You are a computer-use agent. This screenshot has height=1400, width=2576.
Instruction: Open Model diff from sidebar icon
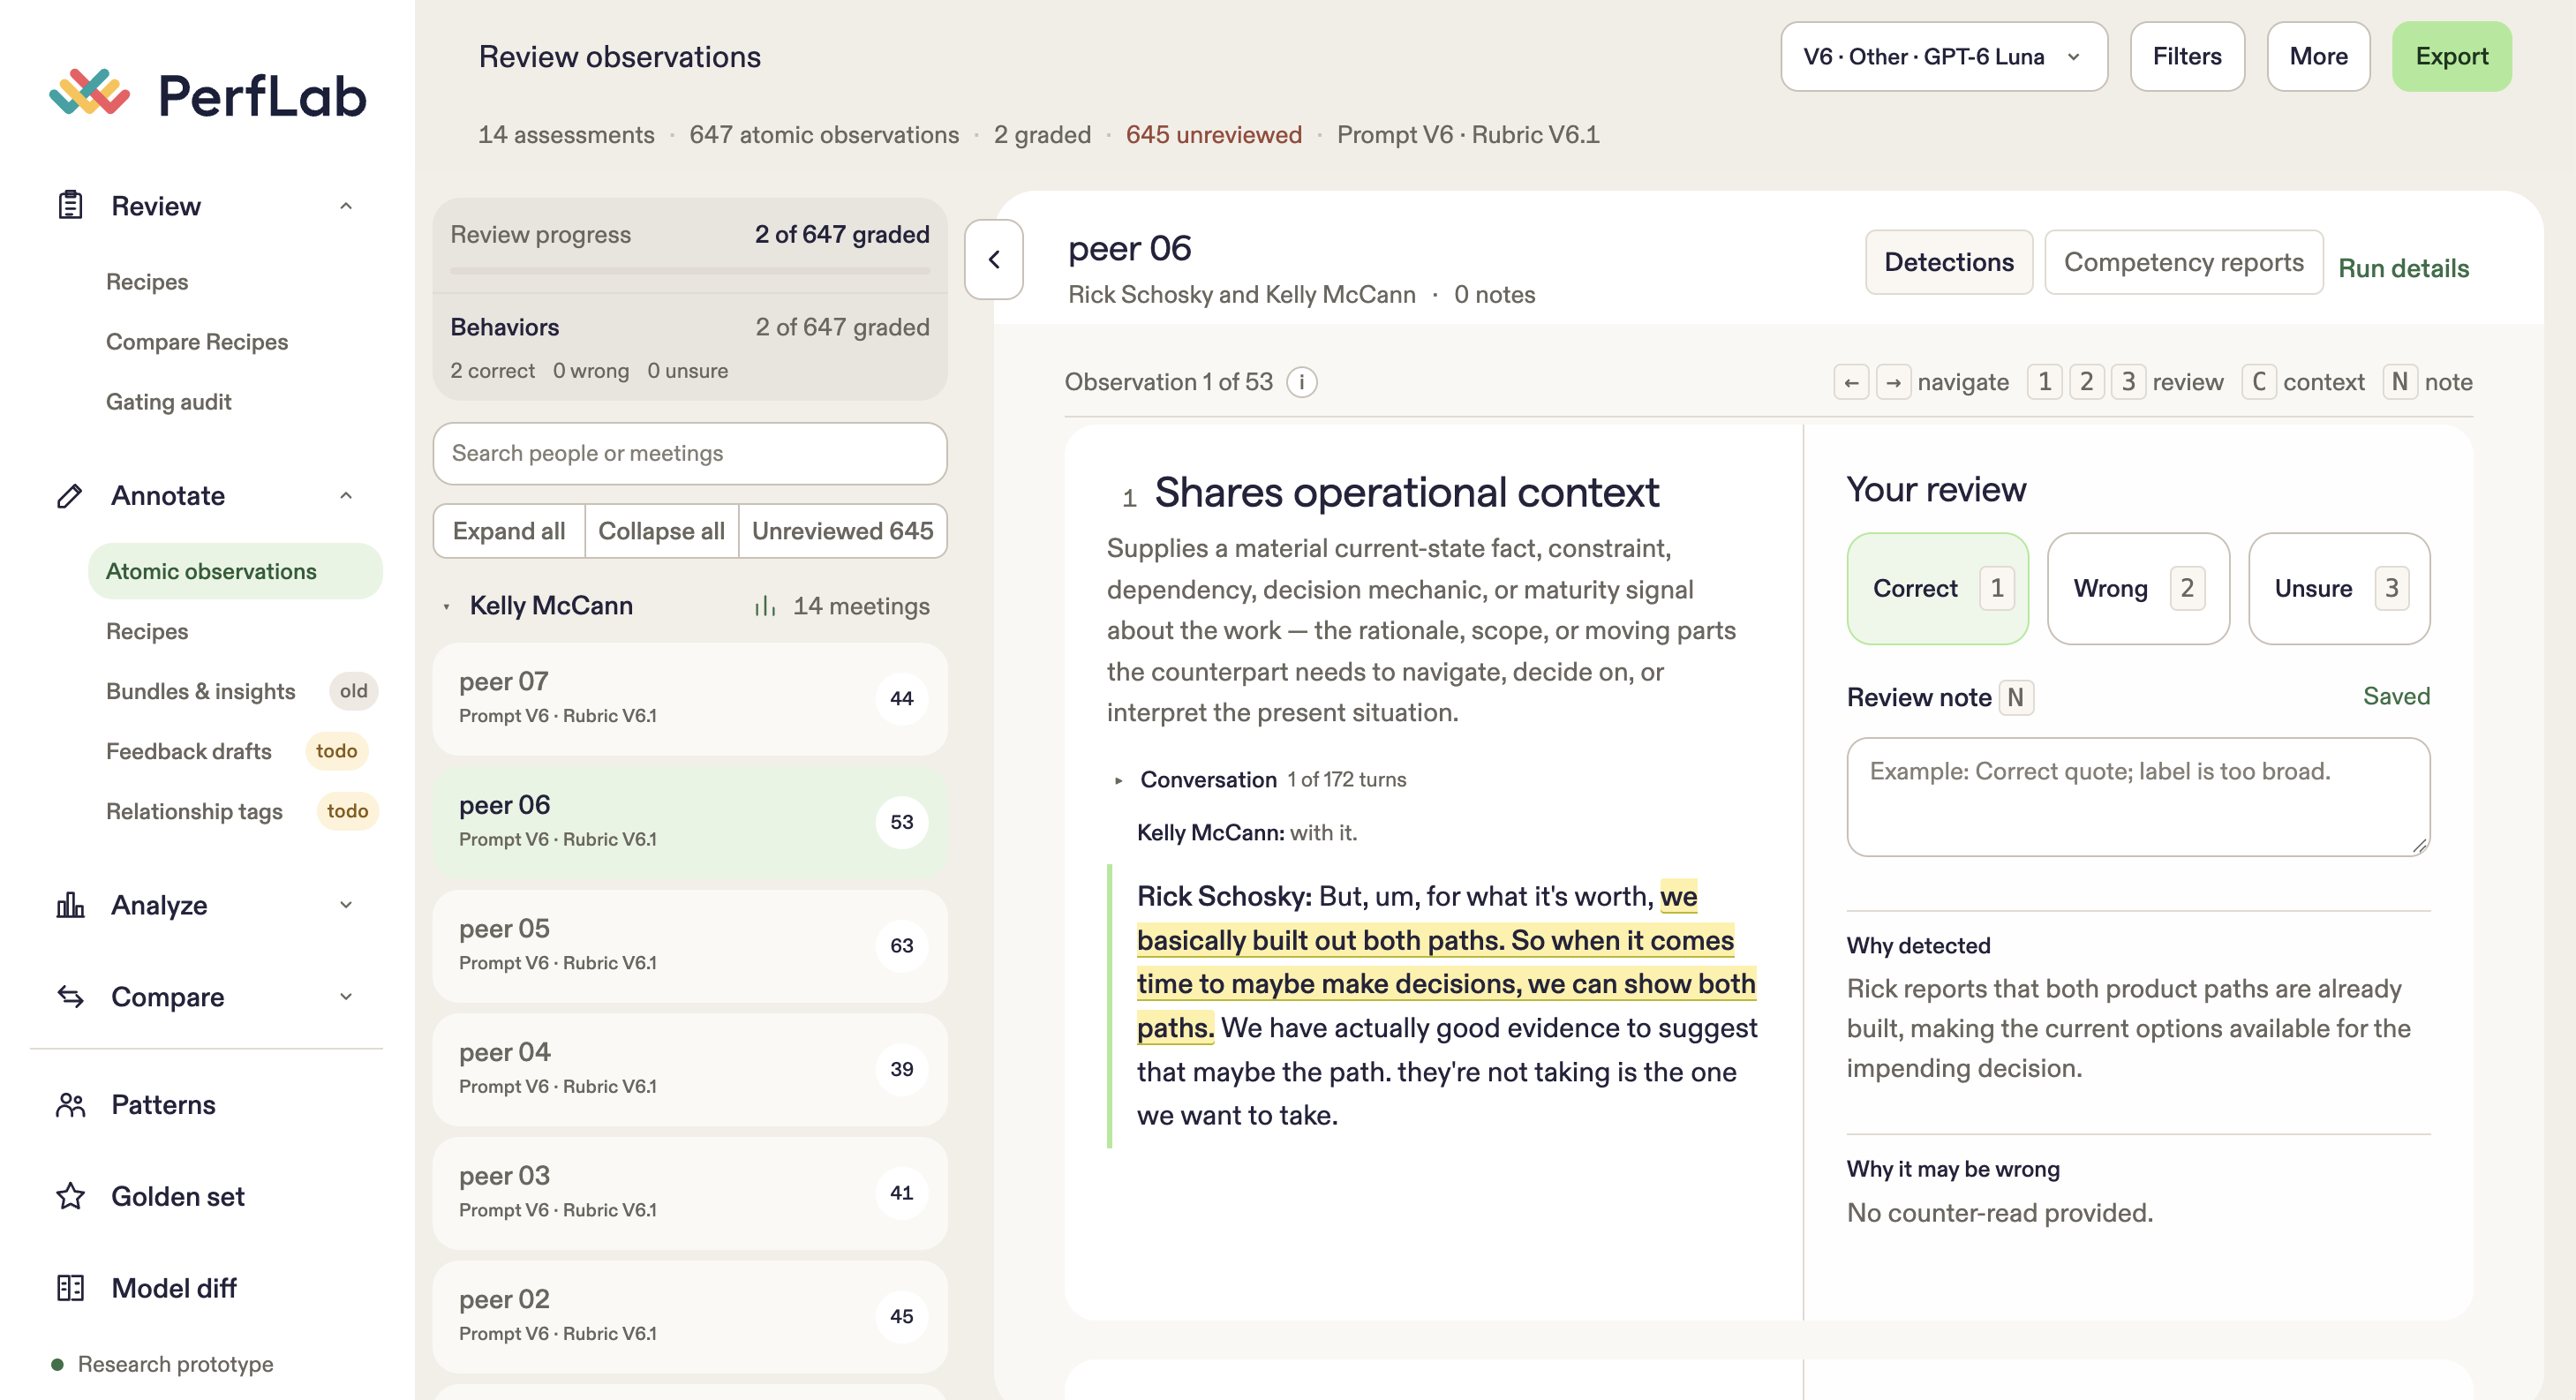[70, 1288]
